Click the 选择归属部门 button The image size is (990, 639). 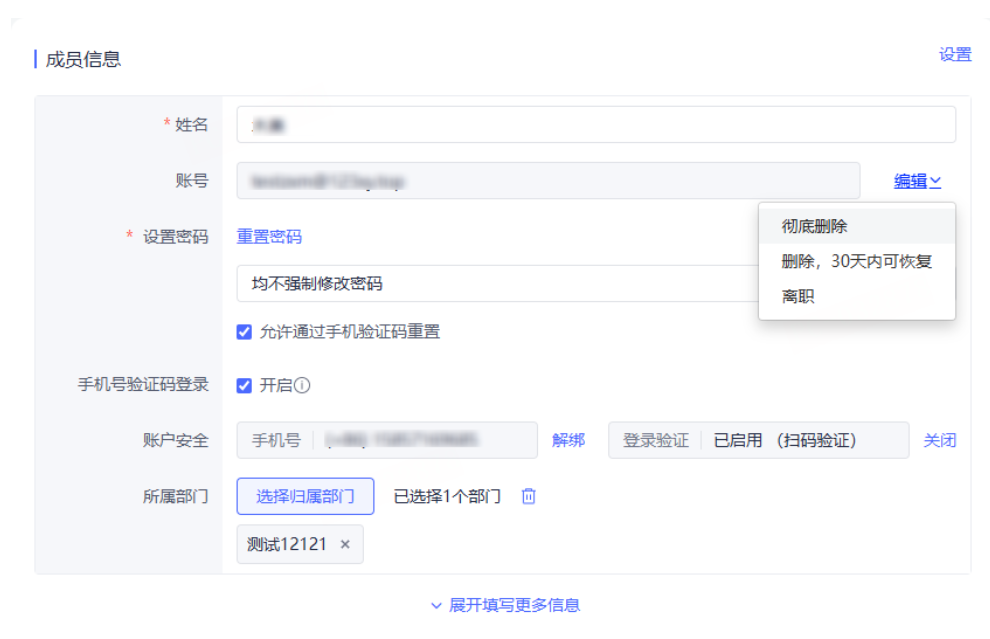point(306,496)
